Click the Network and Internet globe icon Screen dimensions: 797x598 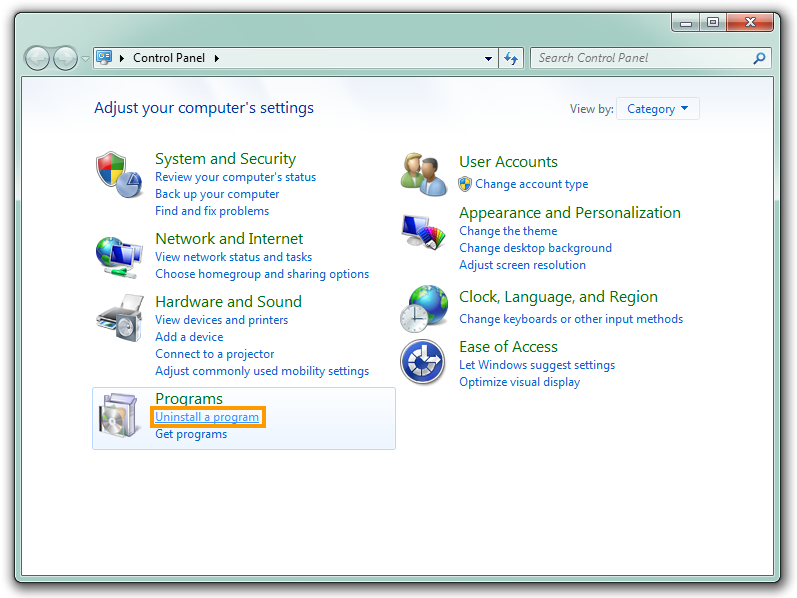119,256
